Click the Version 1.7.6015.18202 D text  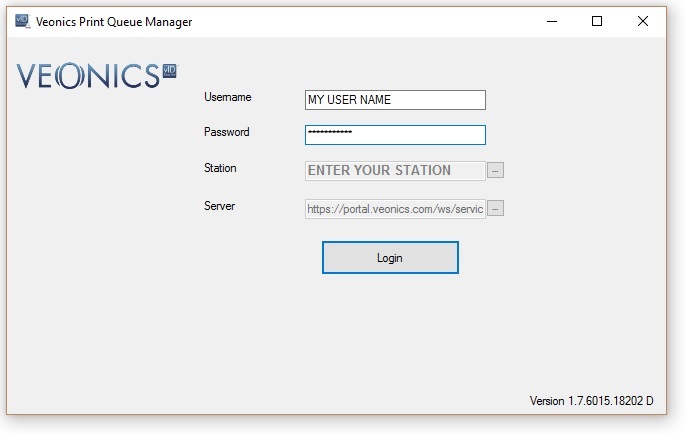[591, 401]
